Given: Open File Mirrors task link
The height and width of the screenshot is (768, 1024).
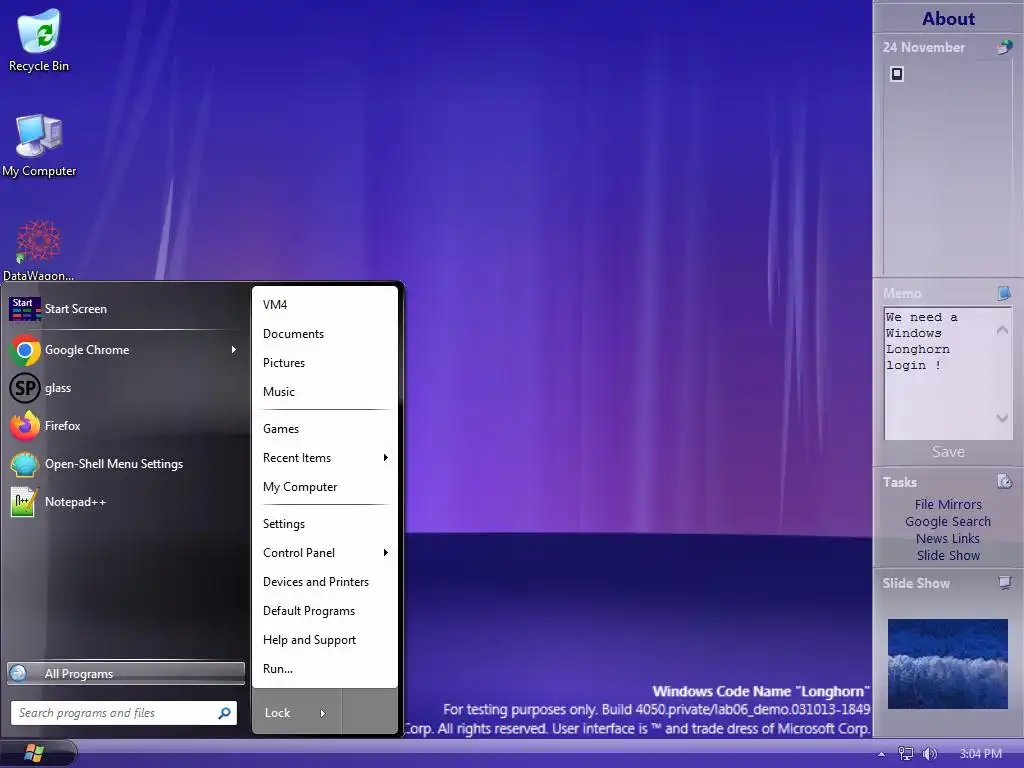Looking at the screenshot, I should pos(948,504).
